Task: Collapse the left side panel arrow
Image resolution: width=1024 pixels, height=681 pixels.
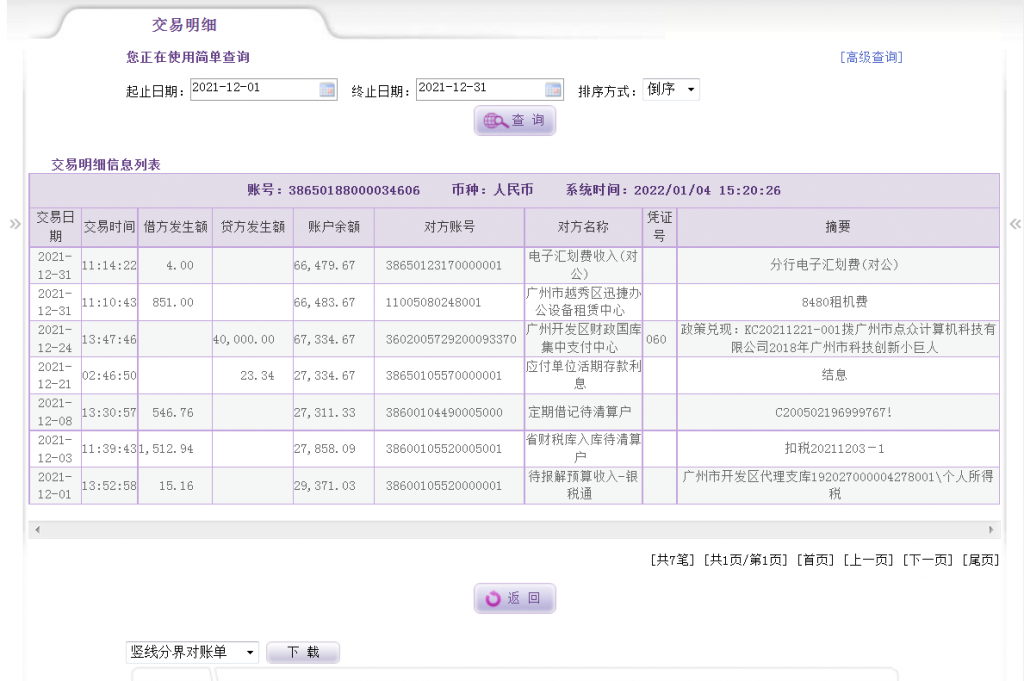Action: click(15, 223)
